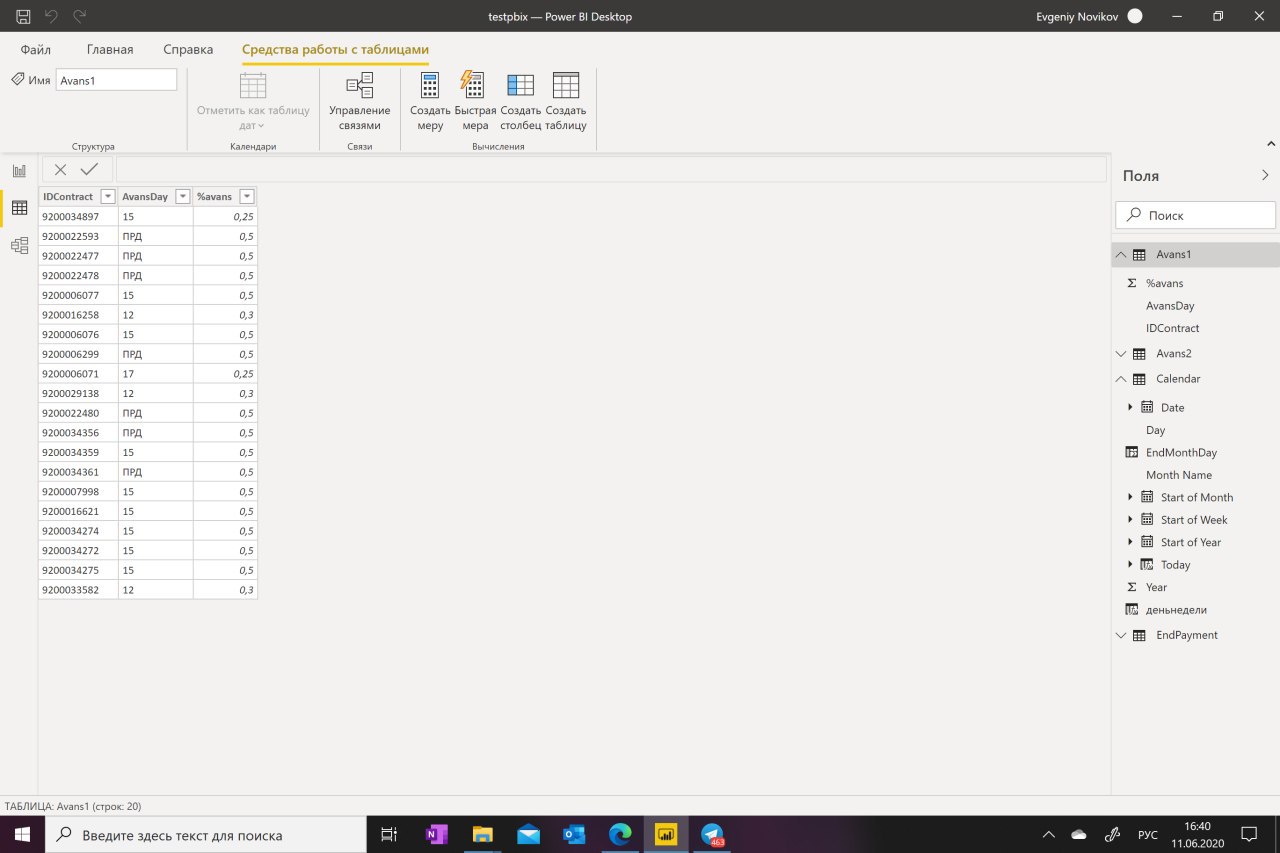Click the OneDrive cloud tray icon
Image resolution: width=1280 pixels, height=853 pixels.
click(1078, 834)
